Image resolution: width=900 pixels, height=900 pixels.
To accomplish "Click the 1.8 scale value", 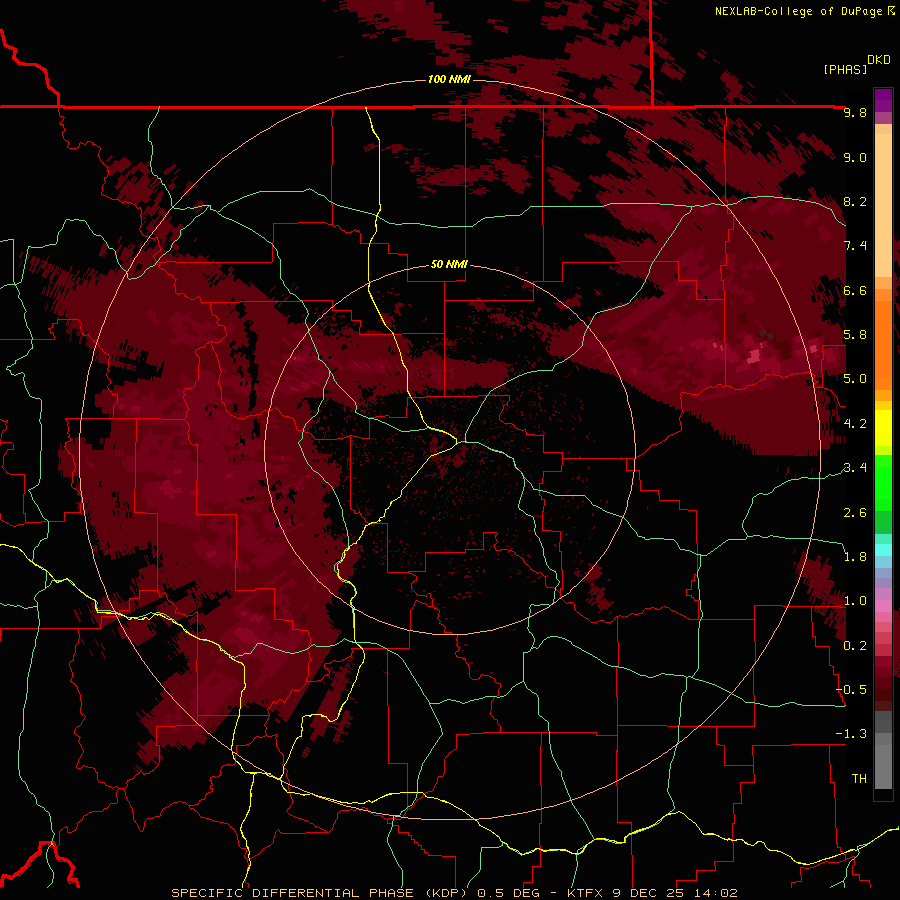I will [855, 557].
